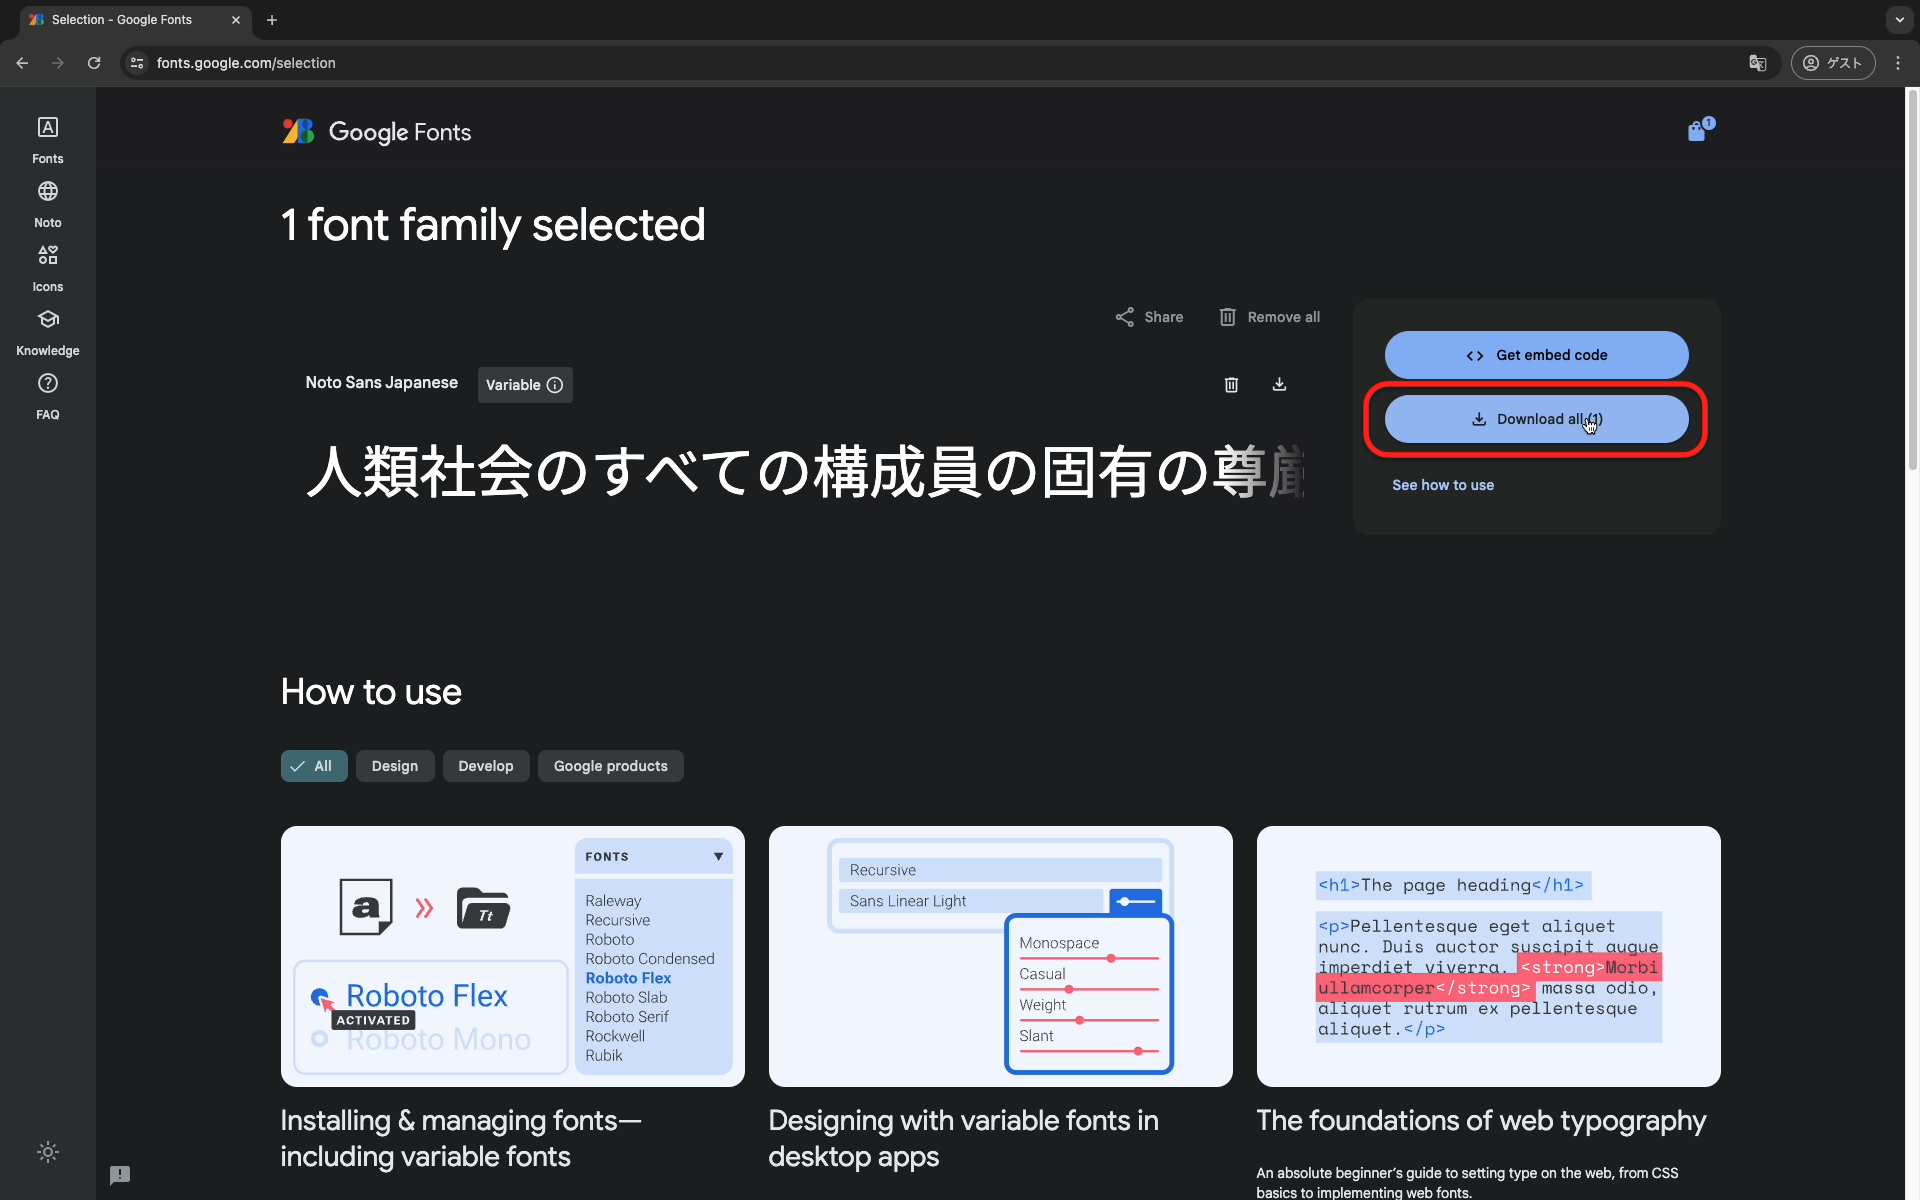Open Chrome three-dot menu
This screenshot has width=1920, height=1200.
coord(1898,63)
